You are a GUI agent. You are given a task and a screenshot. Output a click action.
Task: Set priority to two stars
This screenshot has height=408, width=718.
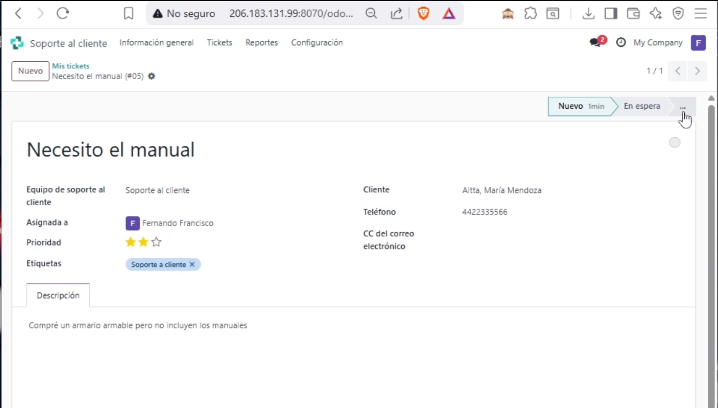click(143, 242)
